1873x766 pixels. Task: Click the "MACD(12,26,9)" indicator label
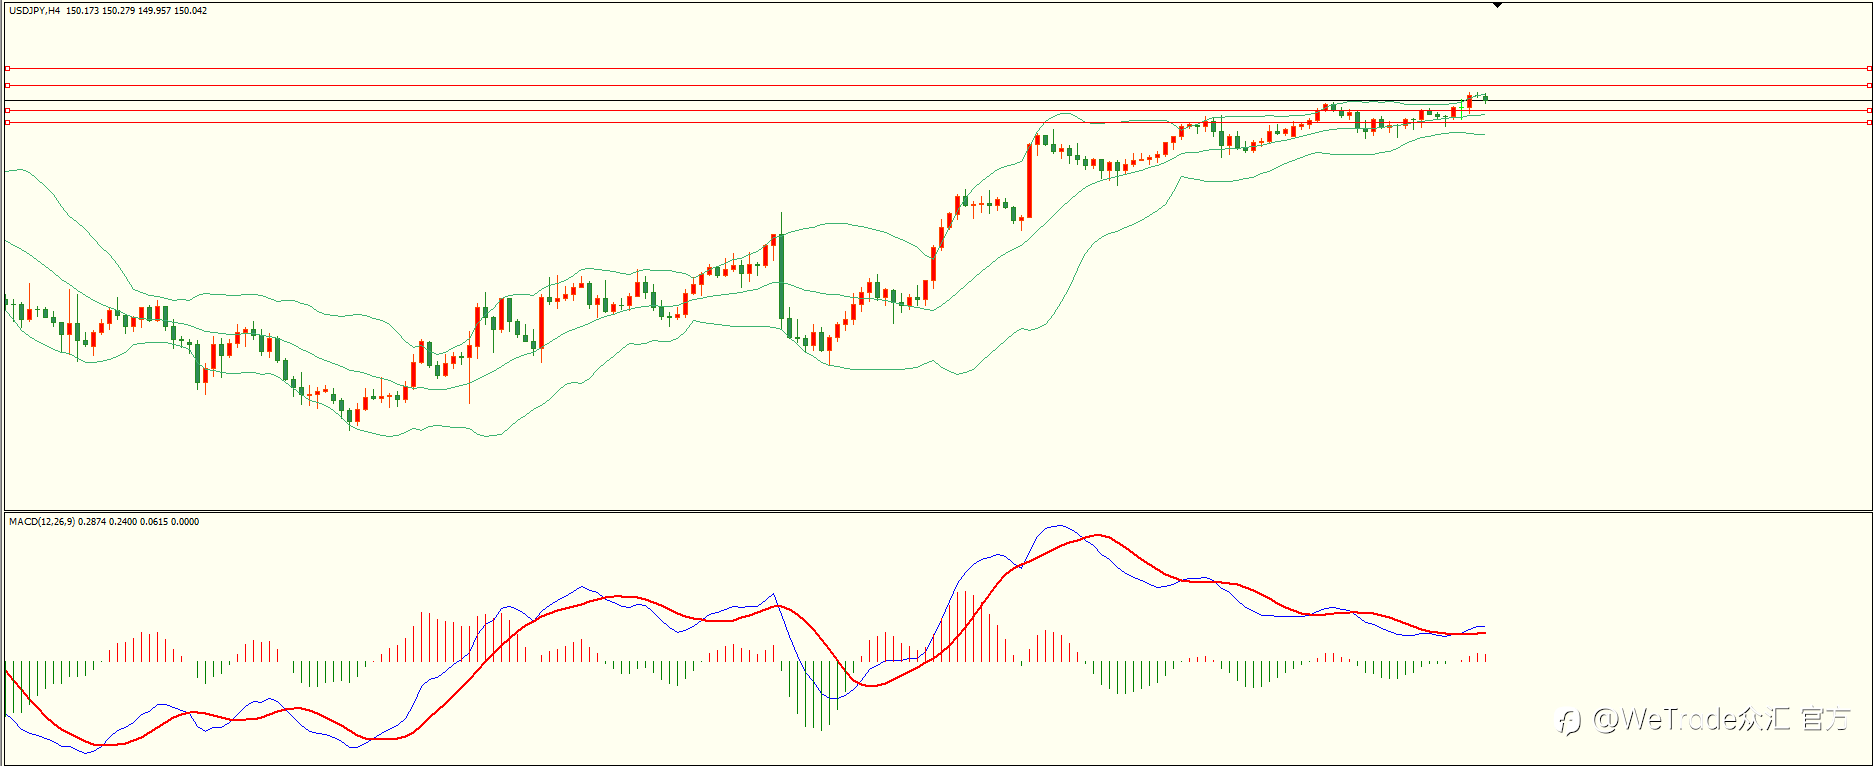click(41, 522)
